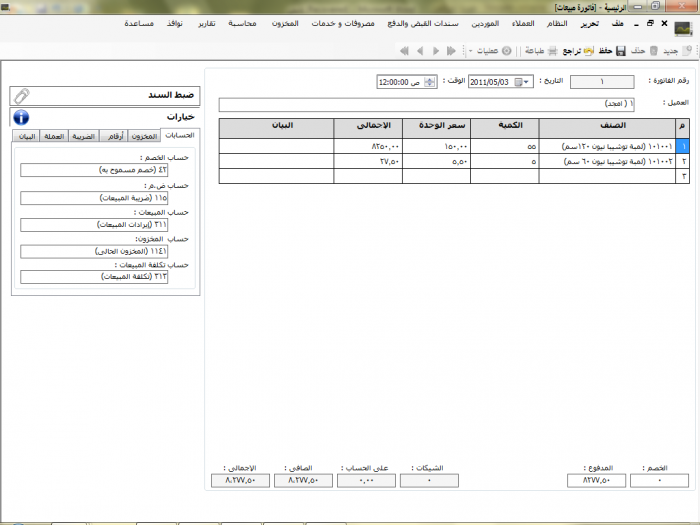Switch to the الضريبة tax tab

click(83, 136)
